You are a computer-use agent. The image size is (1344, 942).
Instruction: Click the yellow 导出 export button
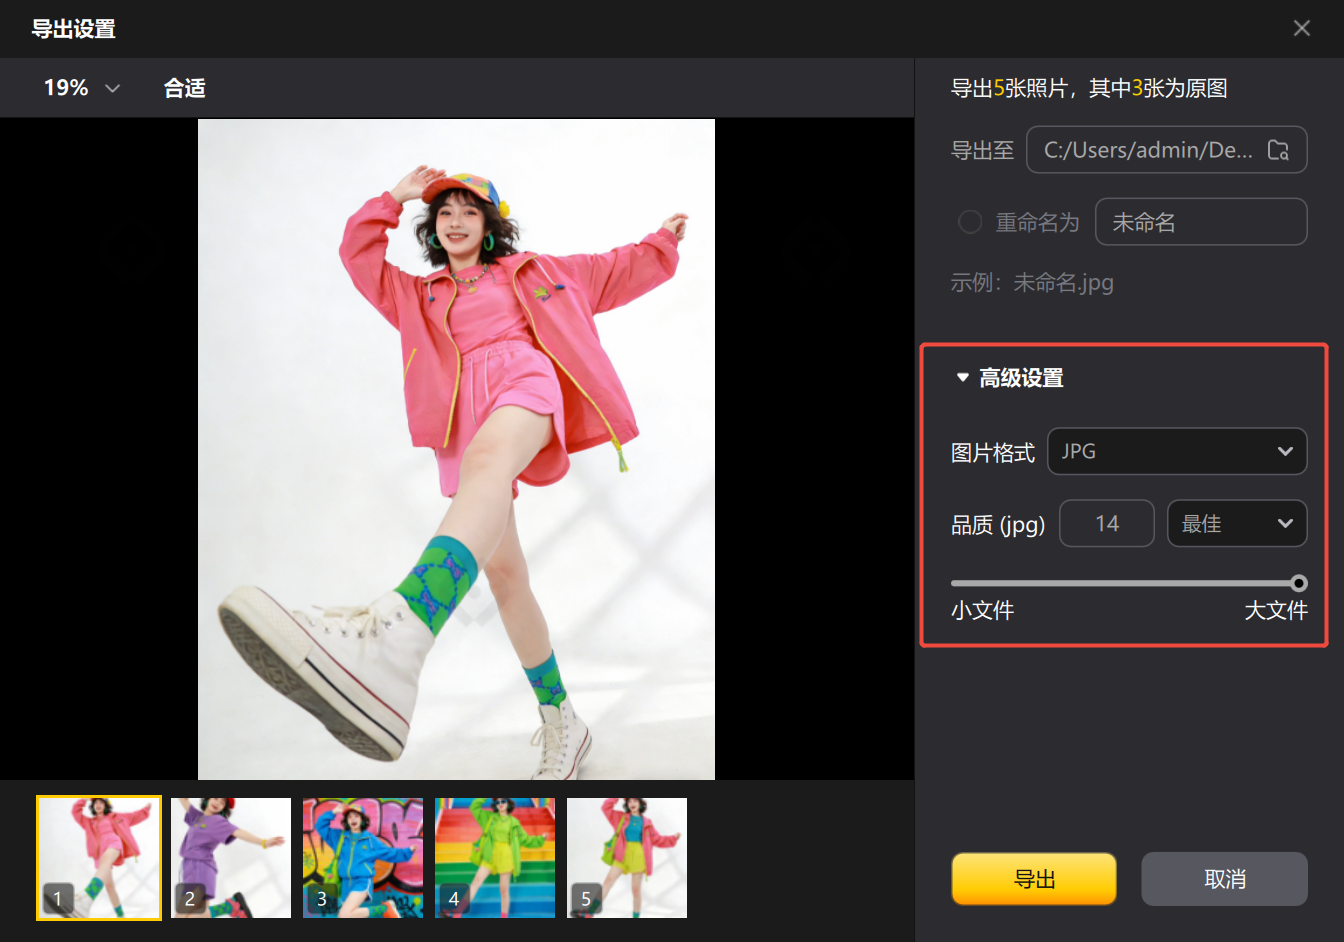1033,879
